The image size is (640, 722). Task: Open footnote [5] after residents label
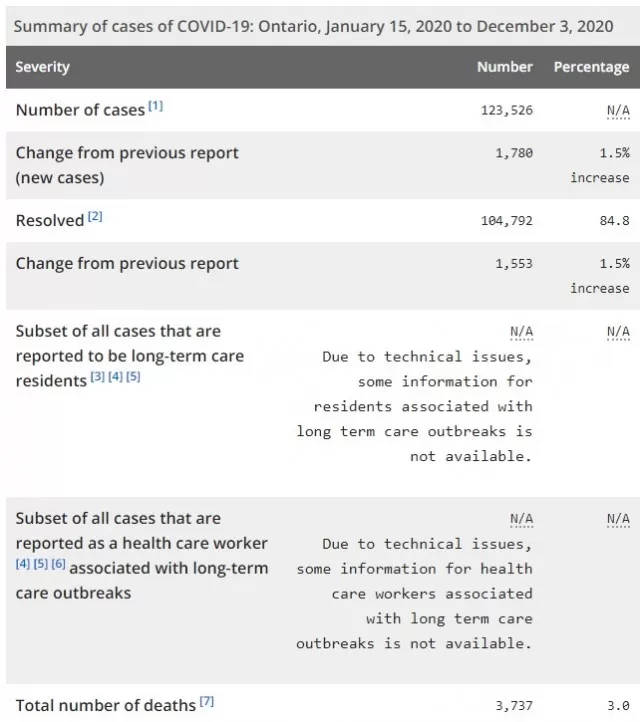pos(133,377)
